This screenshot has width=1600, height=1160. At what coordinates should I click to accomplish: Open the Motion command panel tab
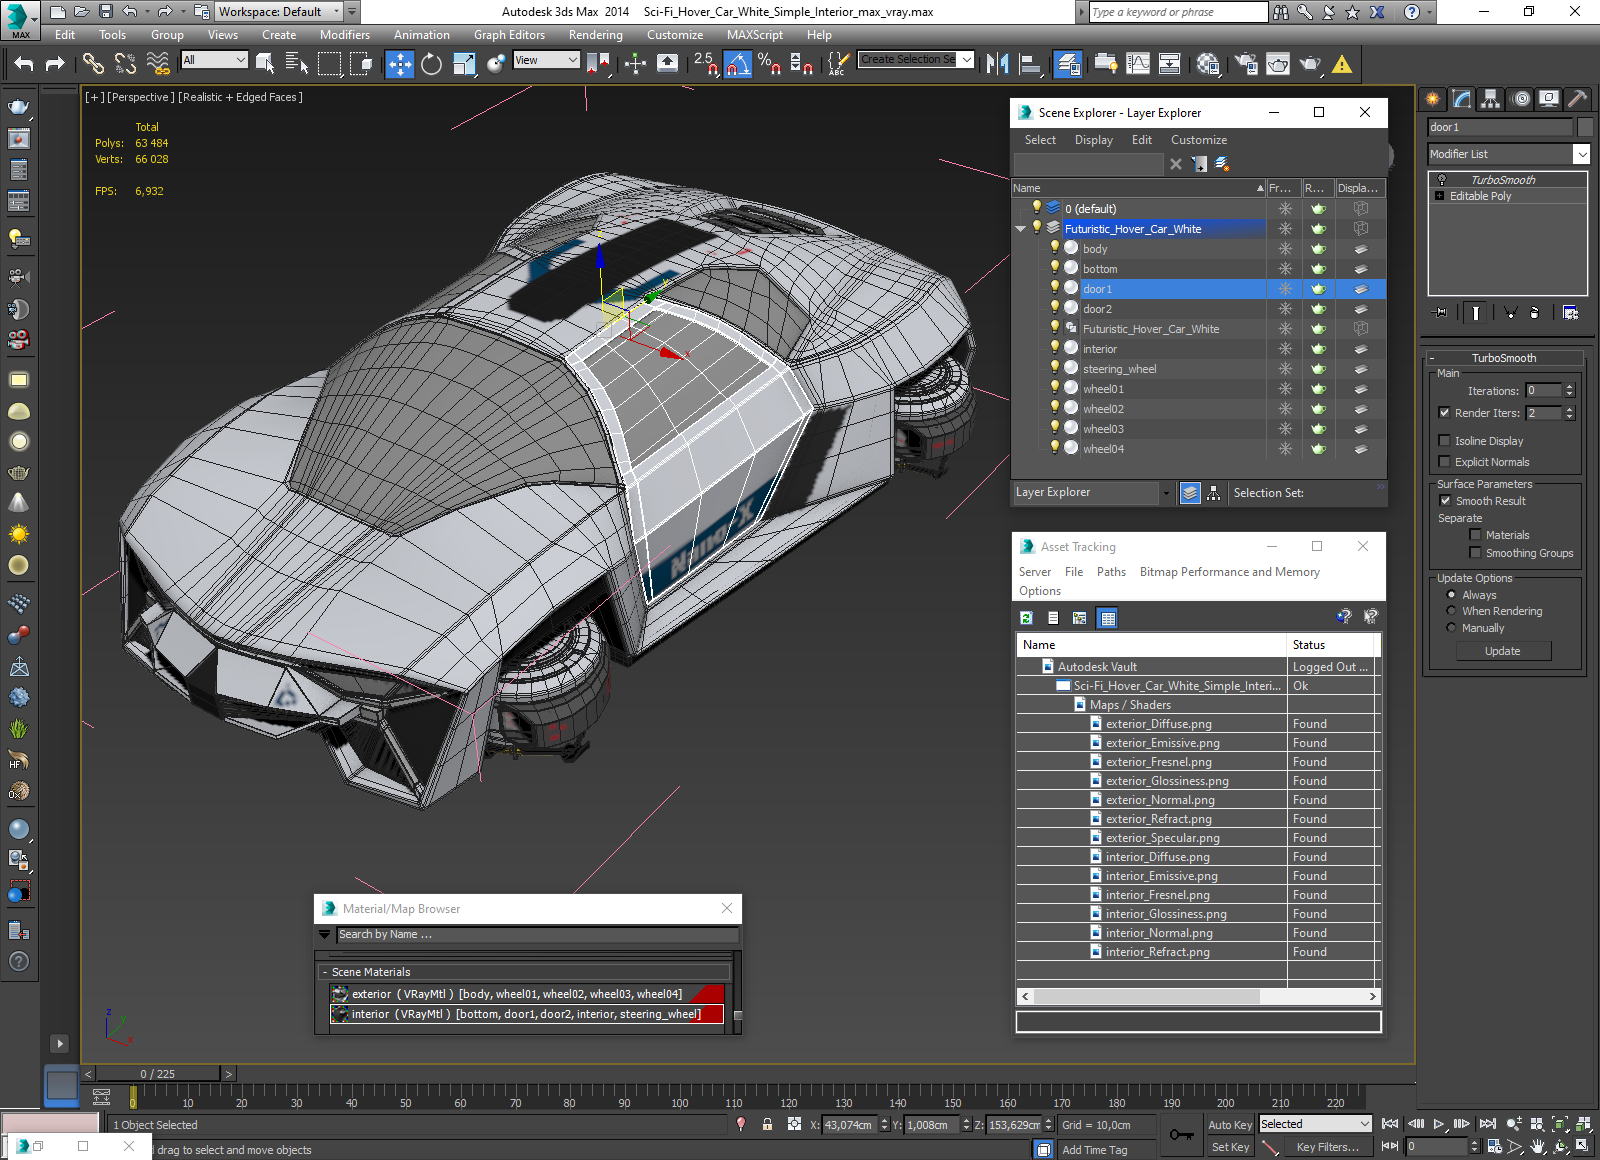tap(1520, 99)
